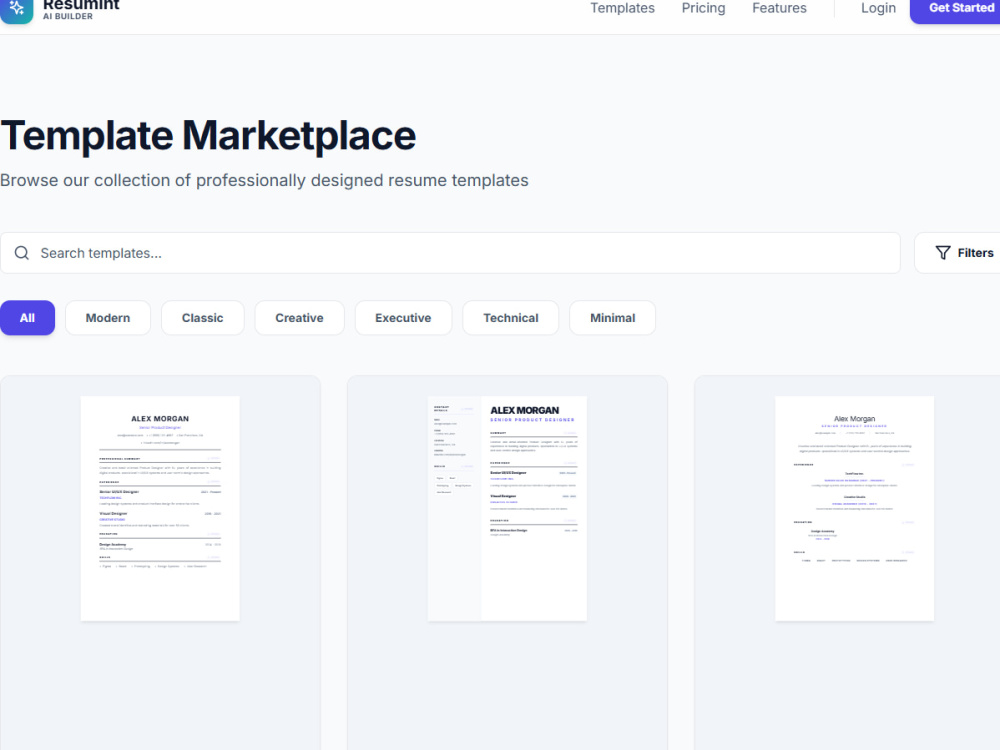Show Creative templates
The width and height of the screenshot is (1000, 750).
point(300,318)
